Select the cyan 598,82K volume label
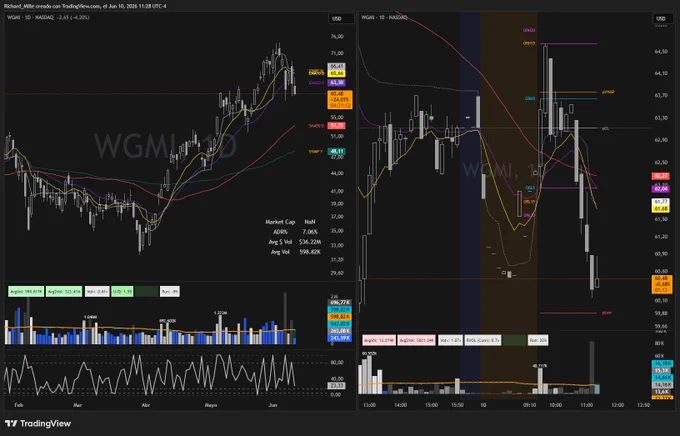Viewport: 680px width, 436px height. pyautogui.click(x=340, y=310)
